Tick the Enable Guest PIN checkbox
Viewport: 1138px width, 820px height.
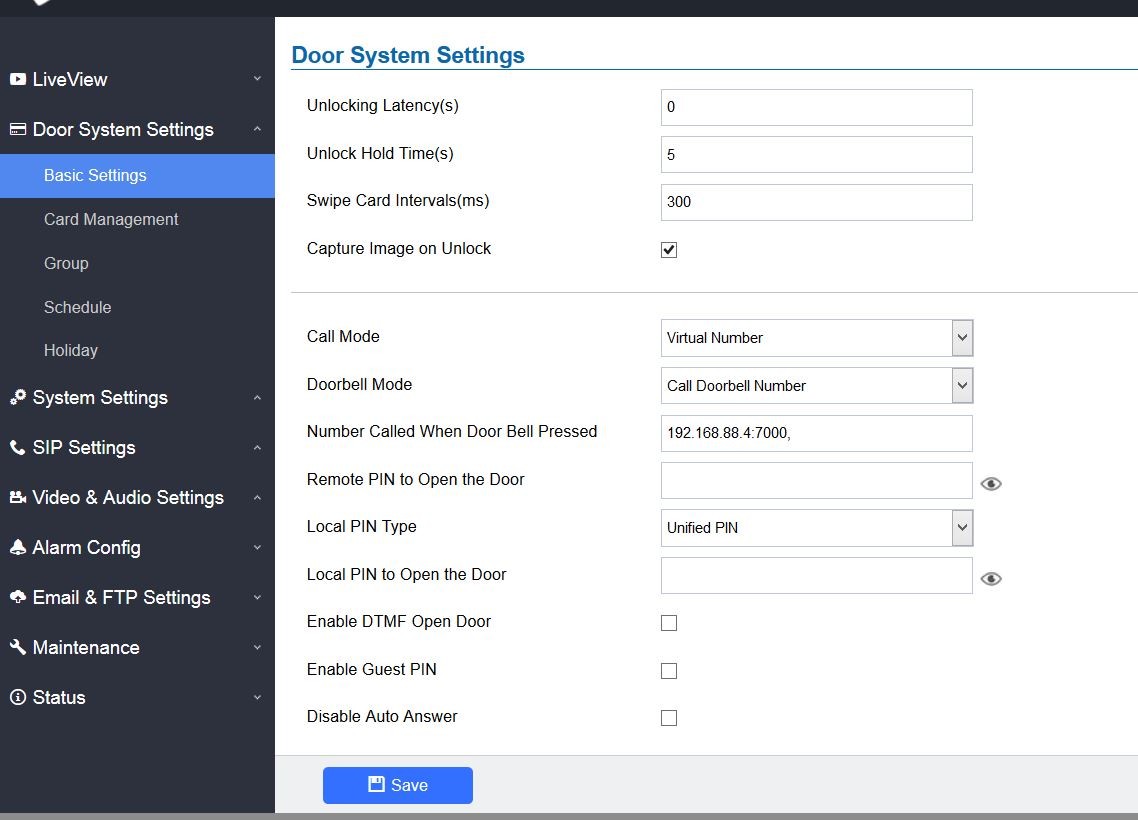point(669,671)
